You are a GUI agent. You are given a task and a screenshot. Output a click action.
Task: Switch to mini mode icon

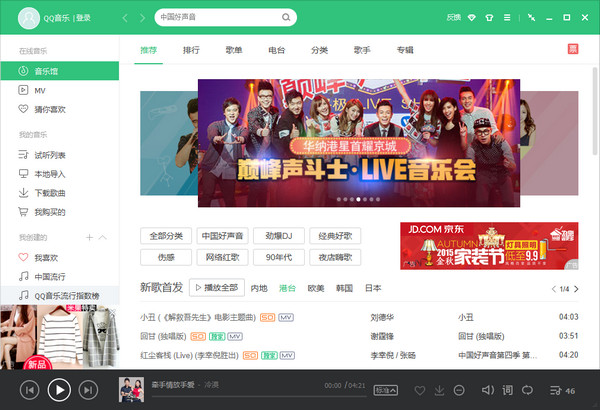[532, 17]
